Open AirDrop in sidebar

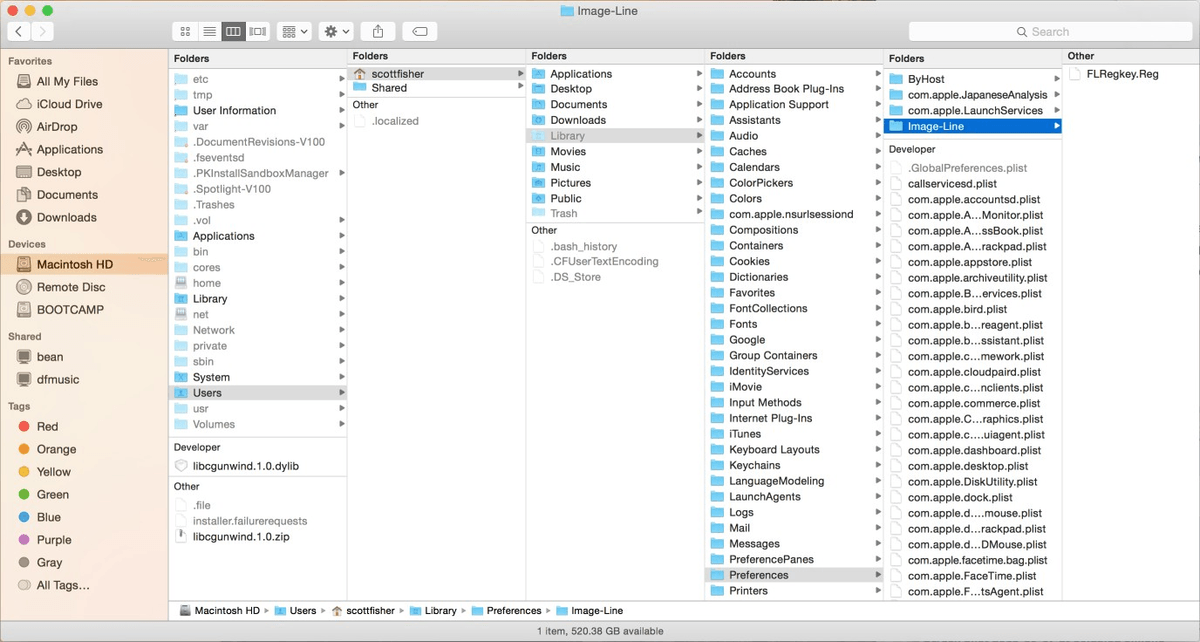[57, 127]
